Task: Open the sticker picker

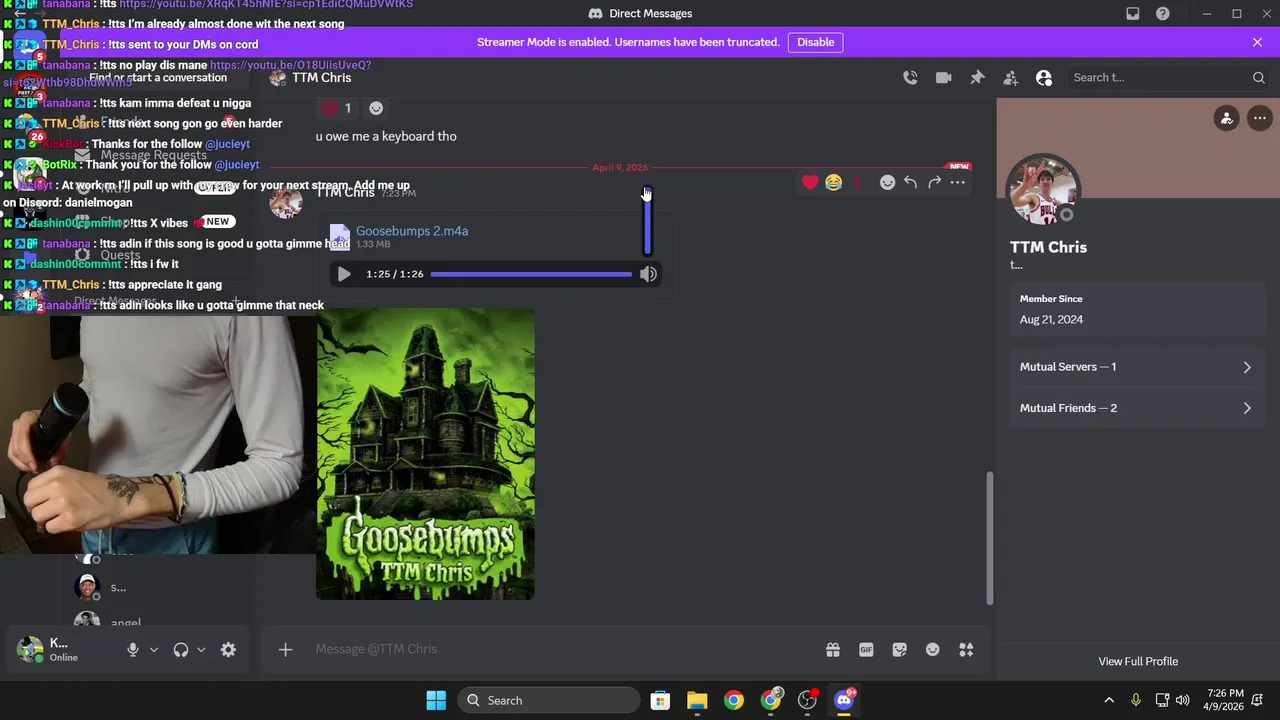Action: coord(899,650)
